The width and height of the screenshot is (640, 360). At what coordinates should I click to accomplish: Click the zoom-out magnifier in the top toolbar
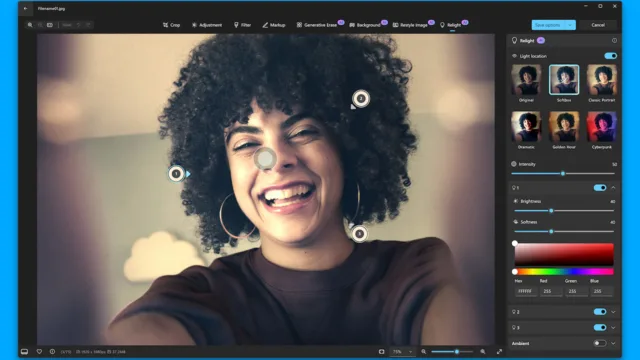coord(40,25)
